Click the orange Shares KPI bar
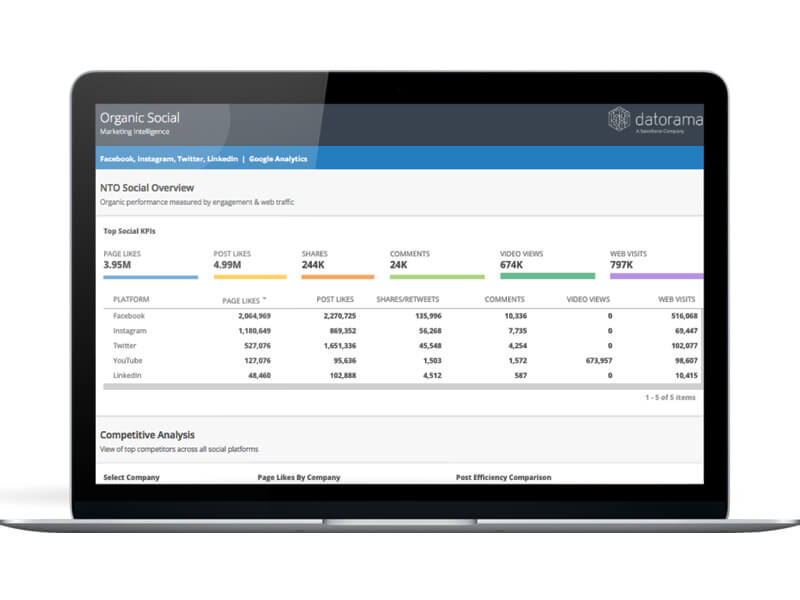 (x=337, y=276)
